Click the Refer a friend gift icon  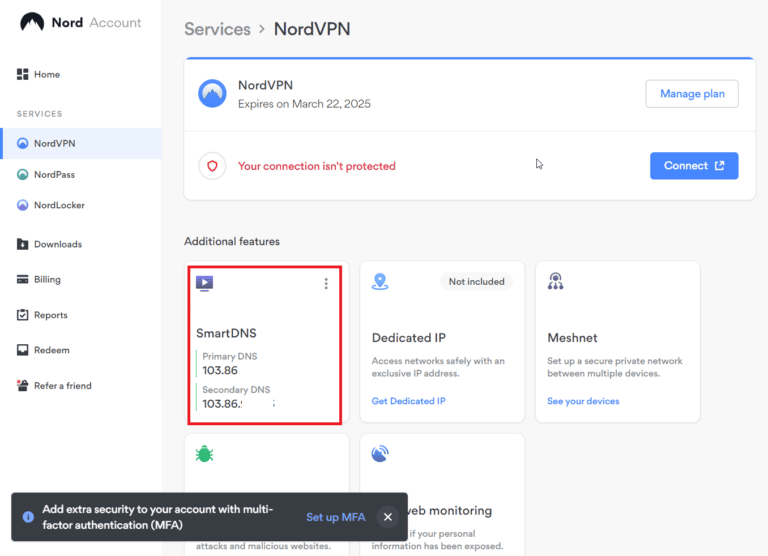[x=23, y=386]
